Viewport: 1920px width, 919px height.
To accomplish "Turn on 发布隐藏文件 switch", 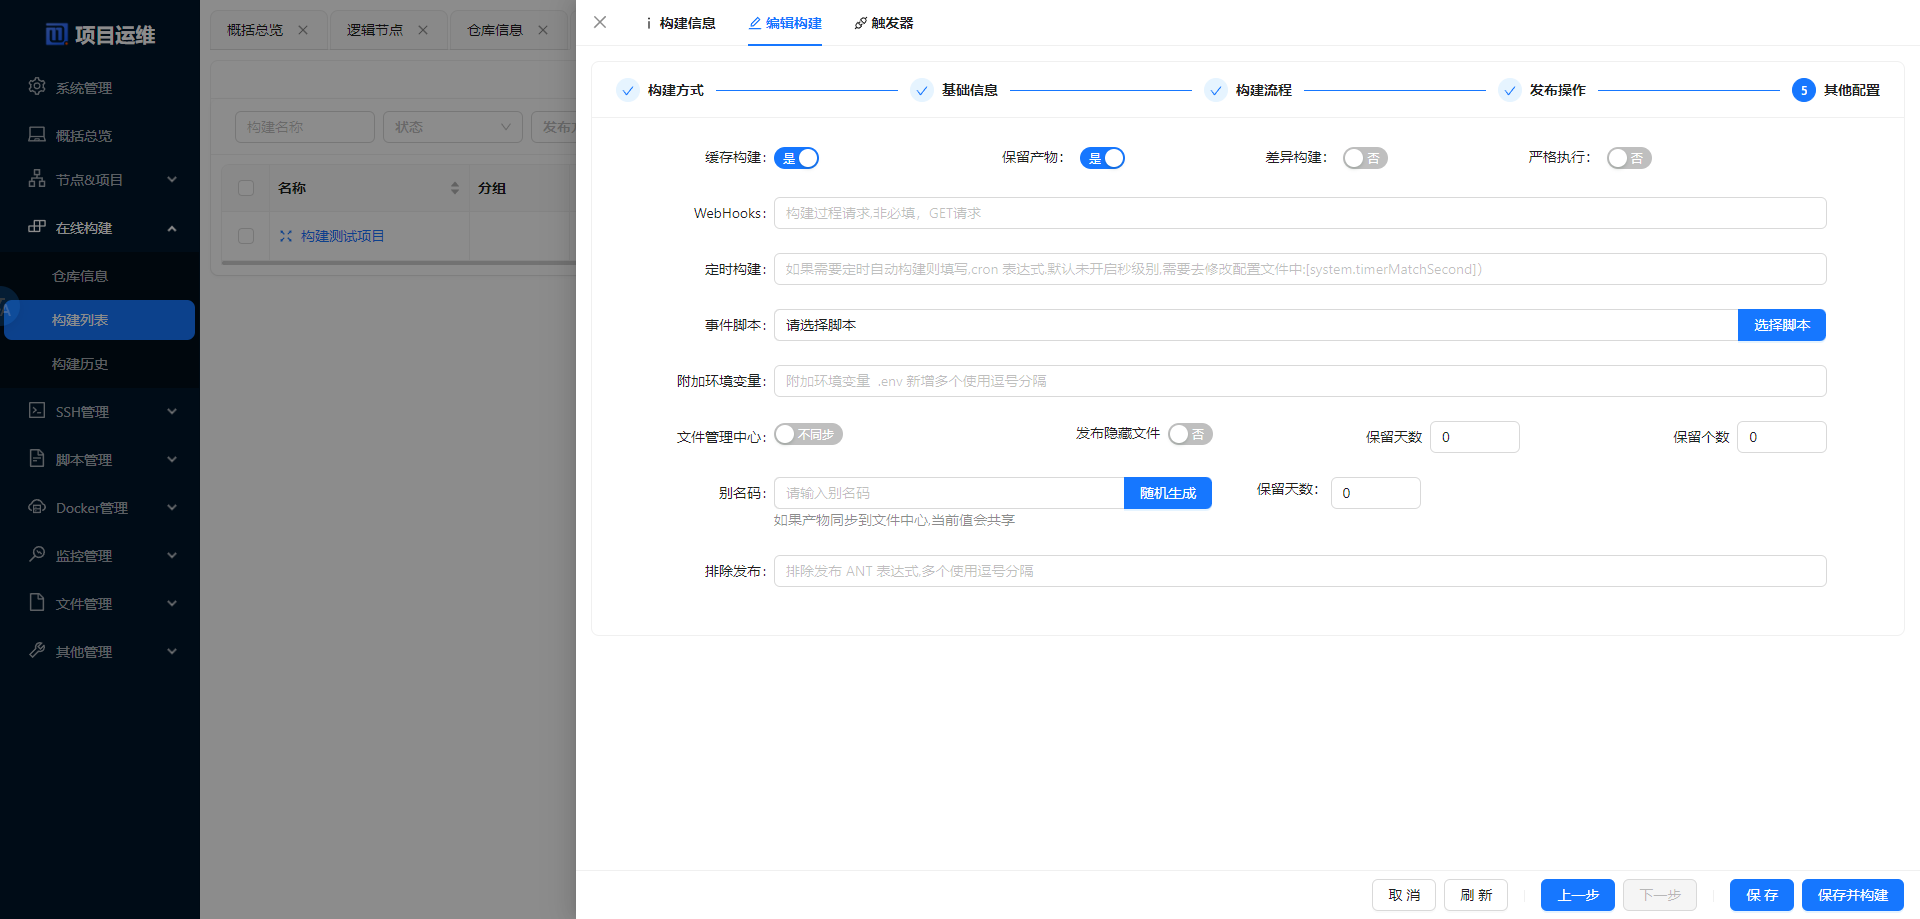I will coord(1190,433).
